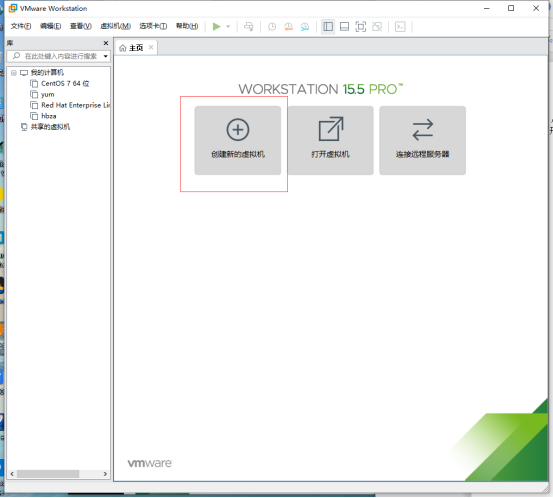Open the snapshot manager icon

click(x=305, y=27)
